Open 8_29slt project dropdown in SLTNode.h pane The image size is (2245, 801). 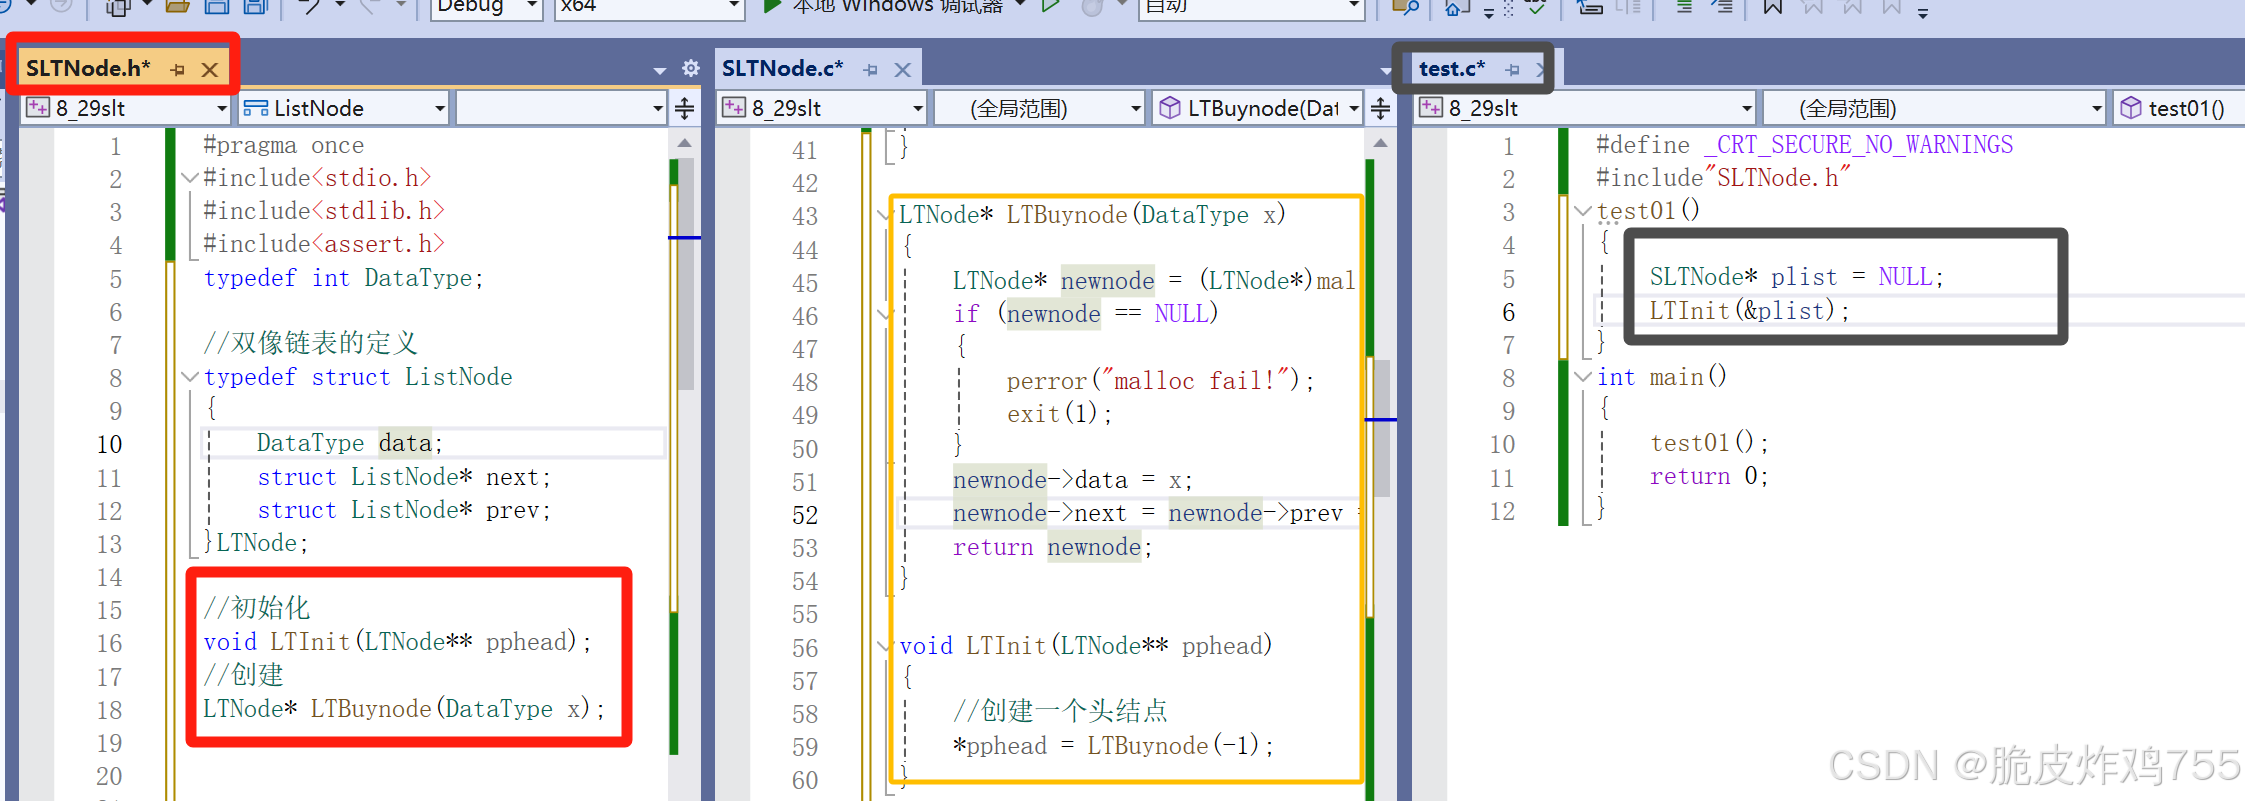click(x=126, y=108)
